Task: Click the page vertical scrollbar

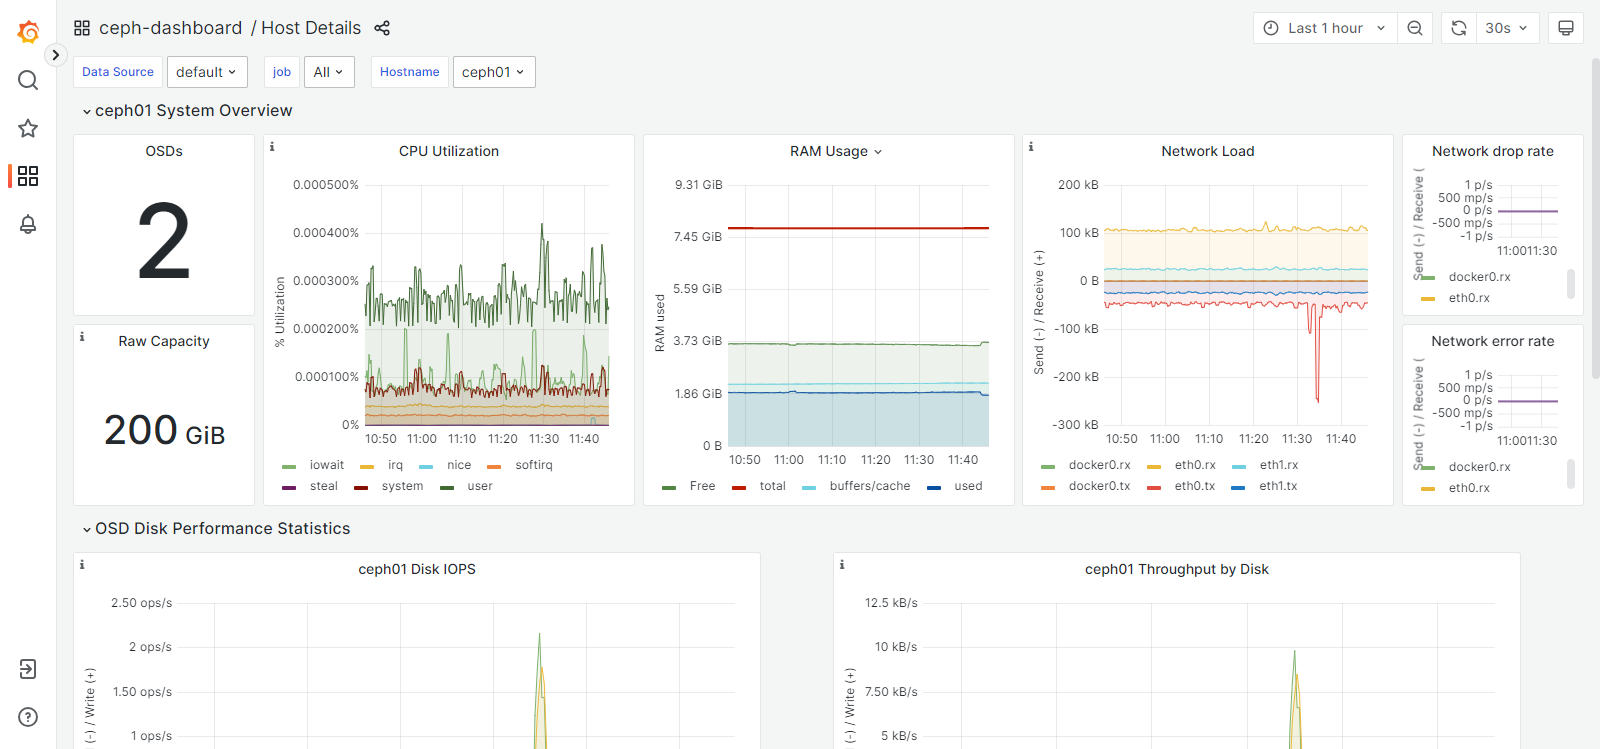Action: pyautogui.click(x=1595, y=217)
